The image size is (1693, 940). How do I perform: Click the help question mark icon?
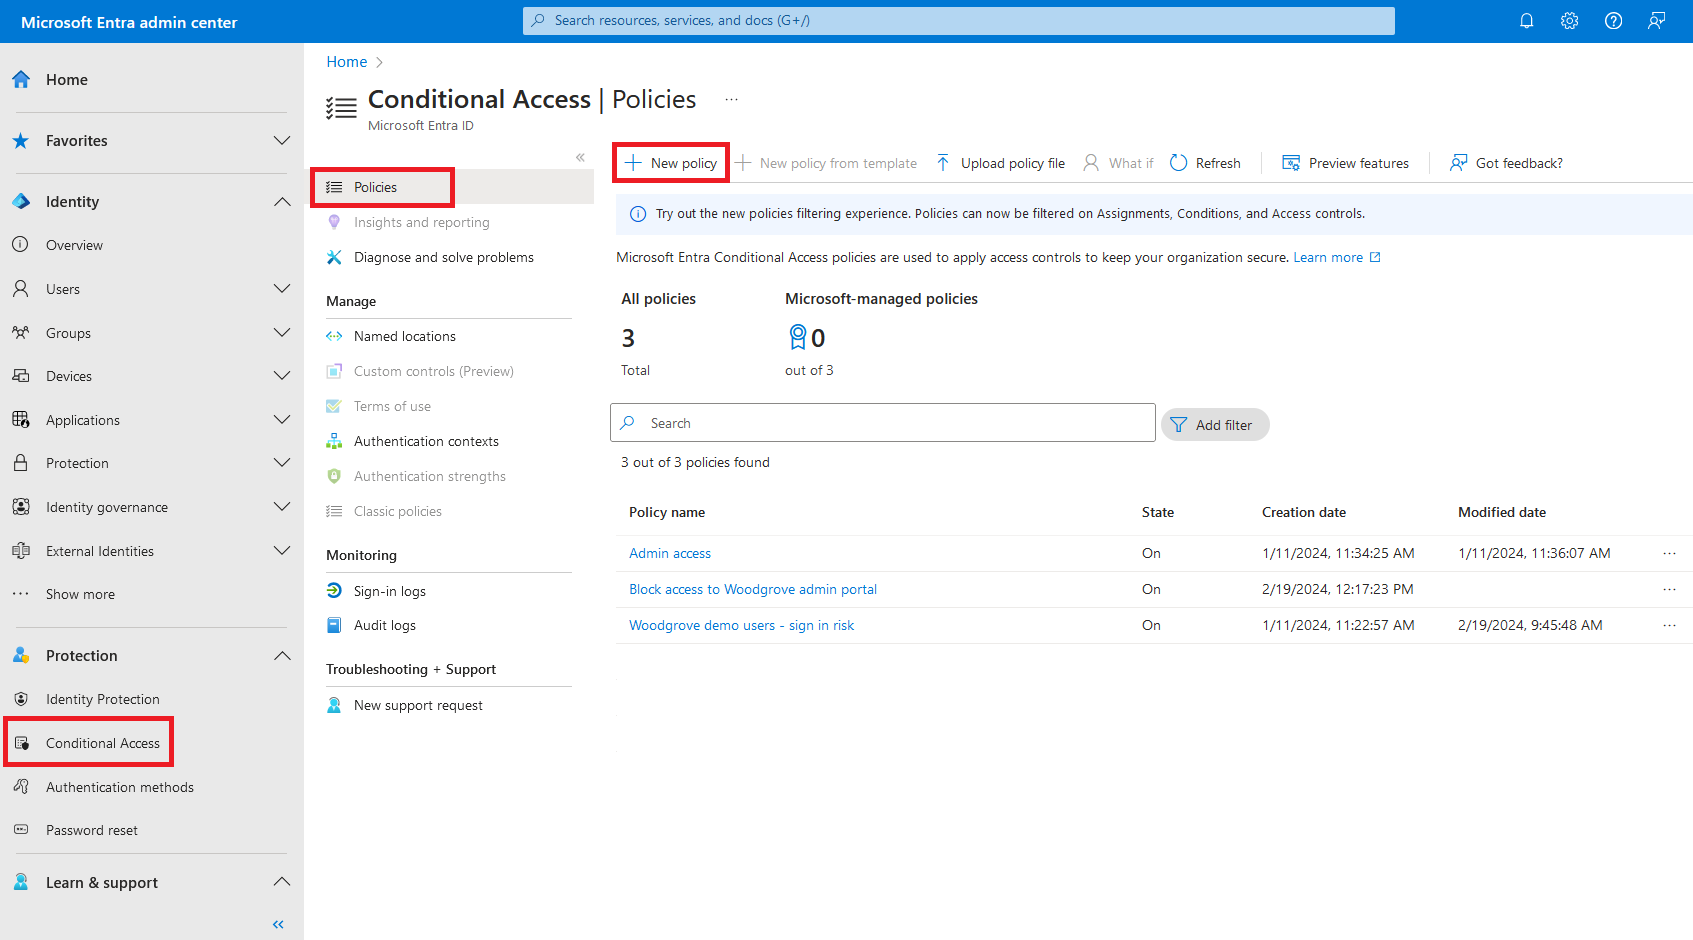click(1613, 21)
